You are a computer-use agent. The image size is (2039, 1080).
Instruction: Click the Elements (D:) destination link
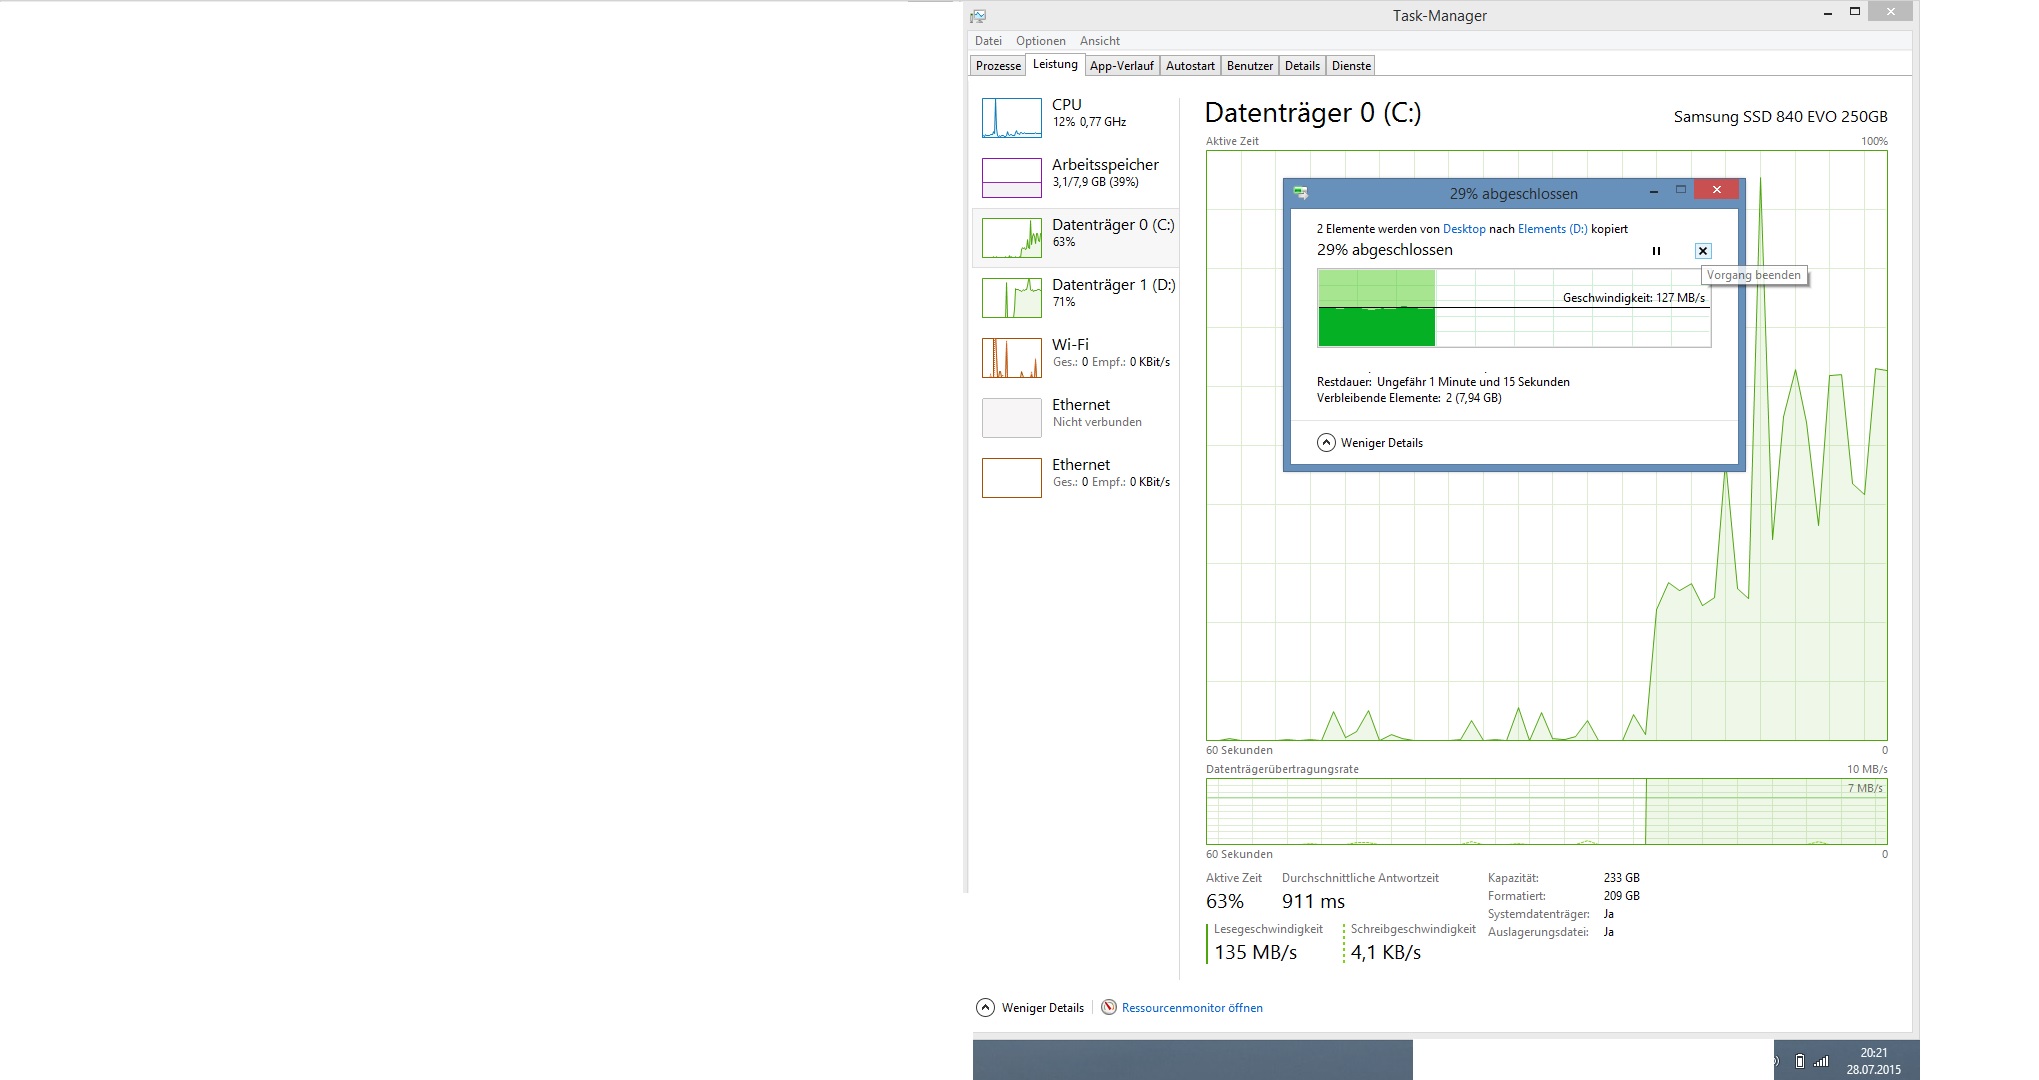tap(1552, 229)
